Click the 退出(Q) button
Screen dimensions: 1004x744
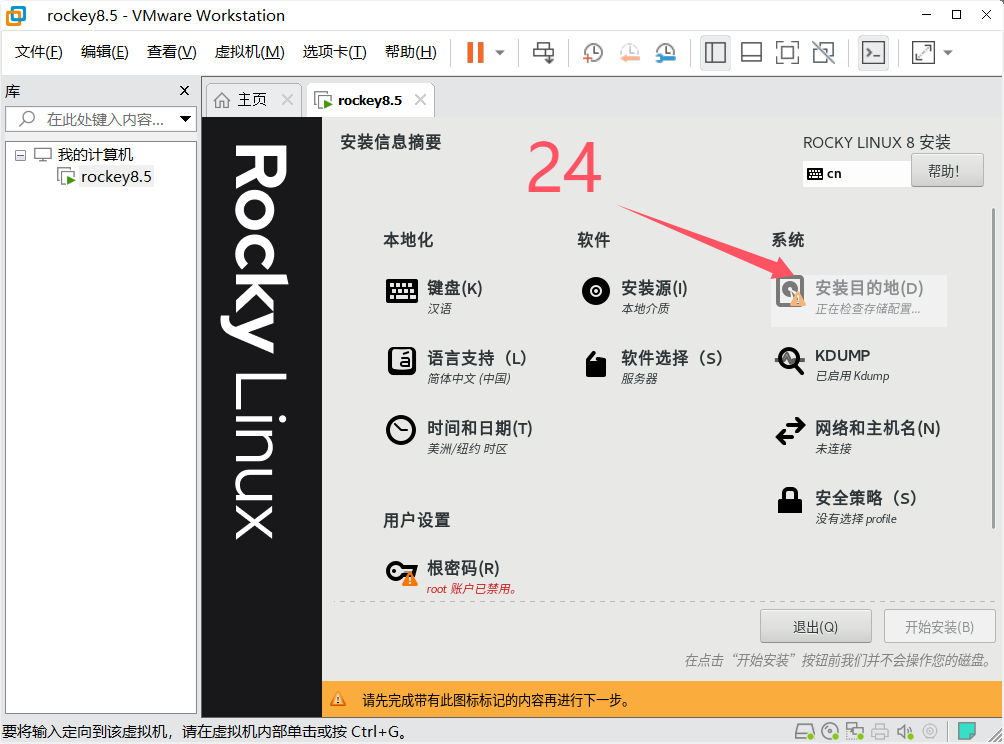point(815,627)
